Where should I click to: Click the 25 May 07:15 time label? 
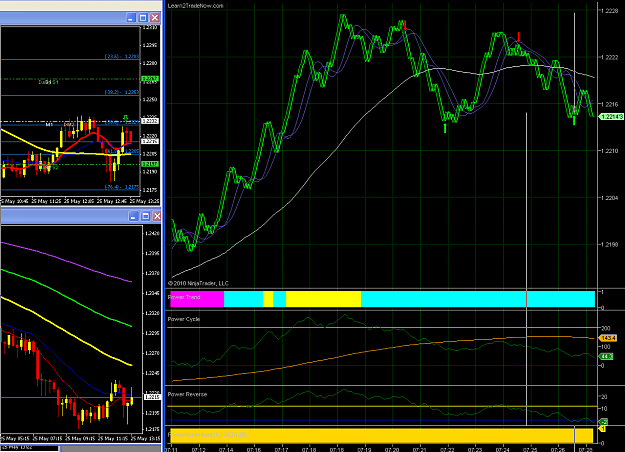coord(47,438)
